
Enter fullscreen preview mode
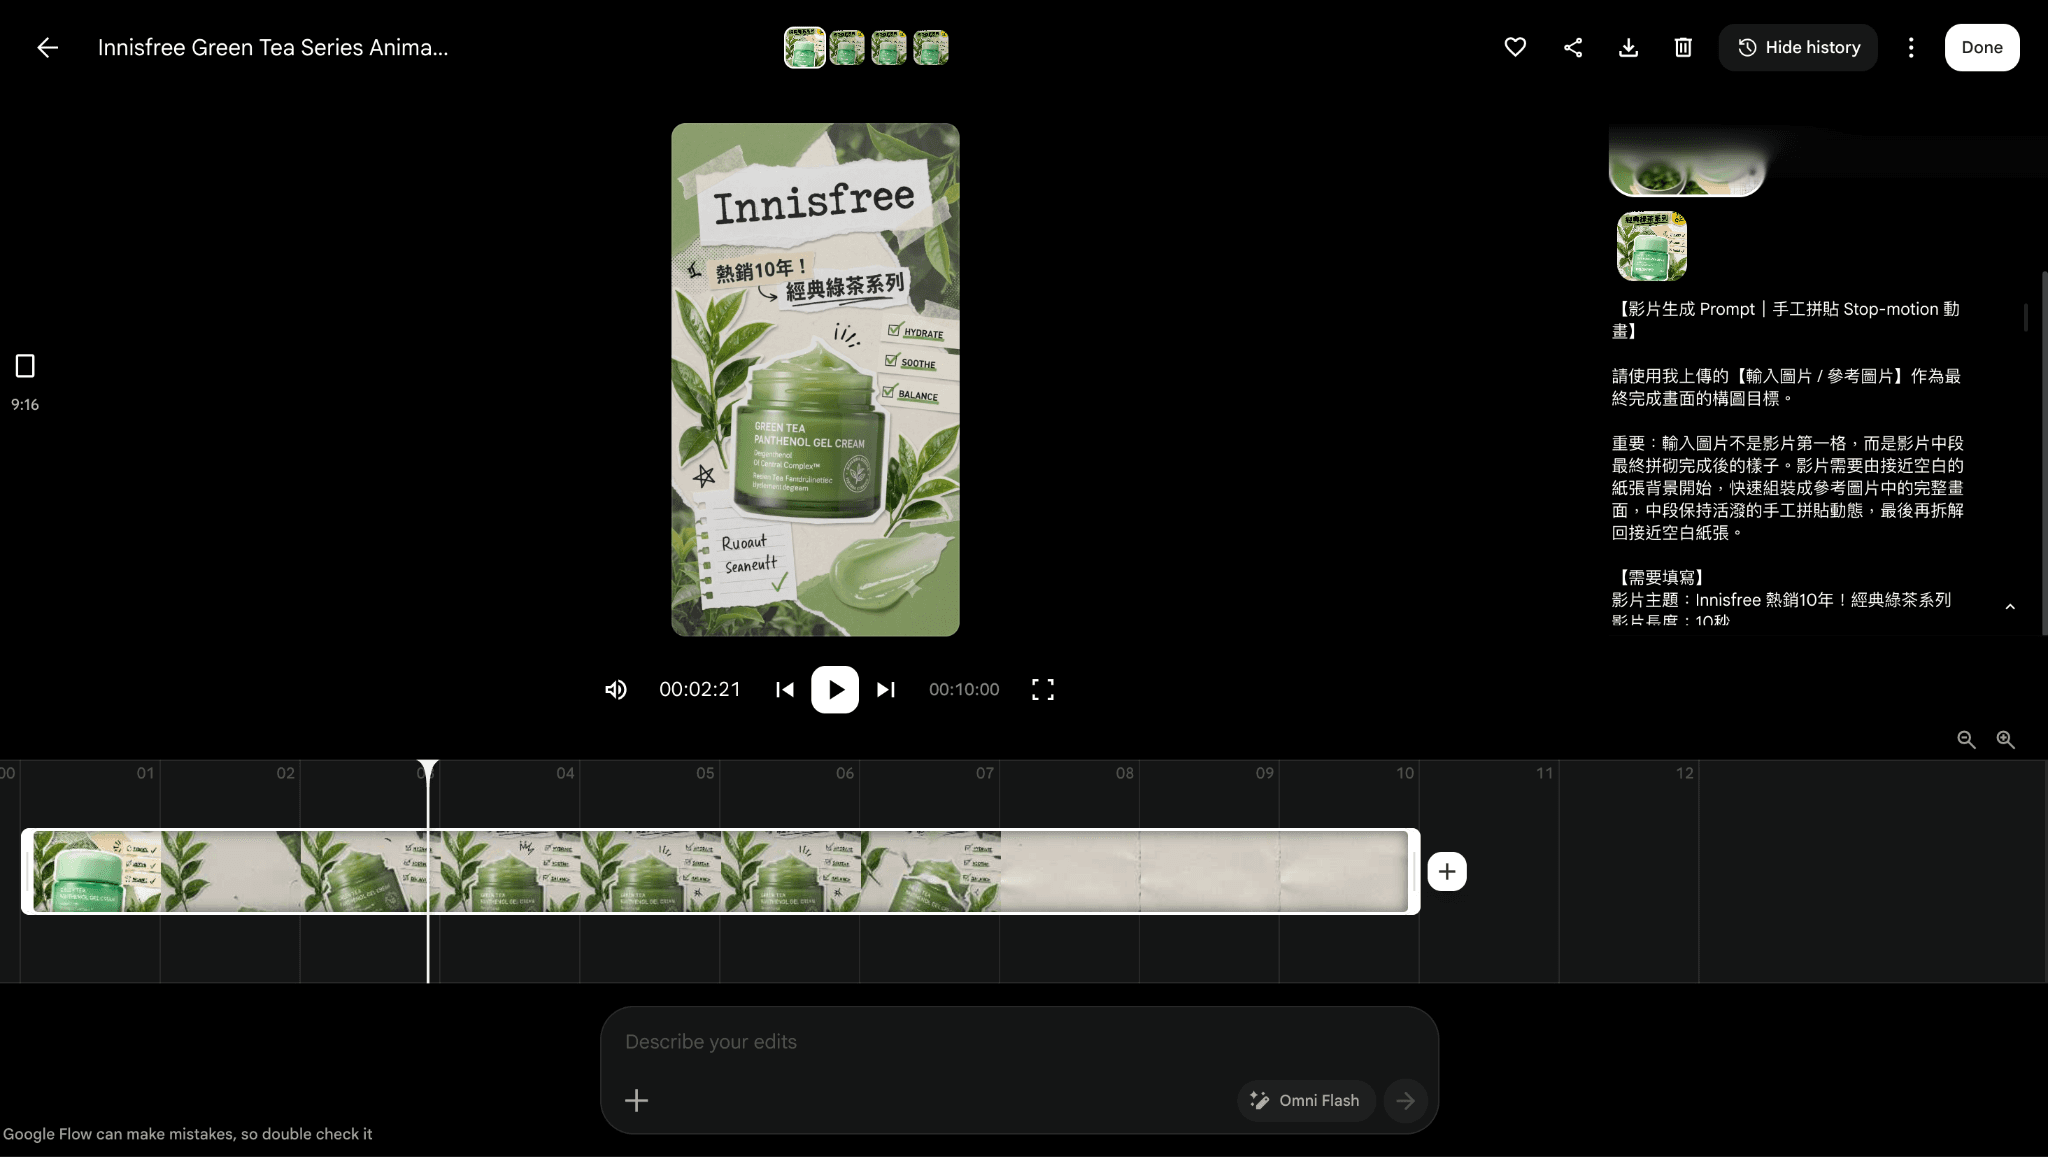pyautogui.click(x=1043, y=689)
